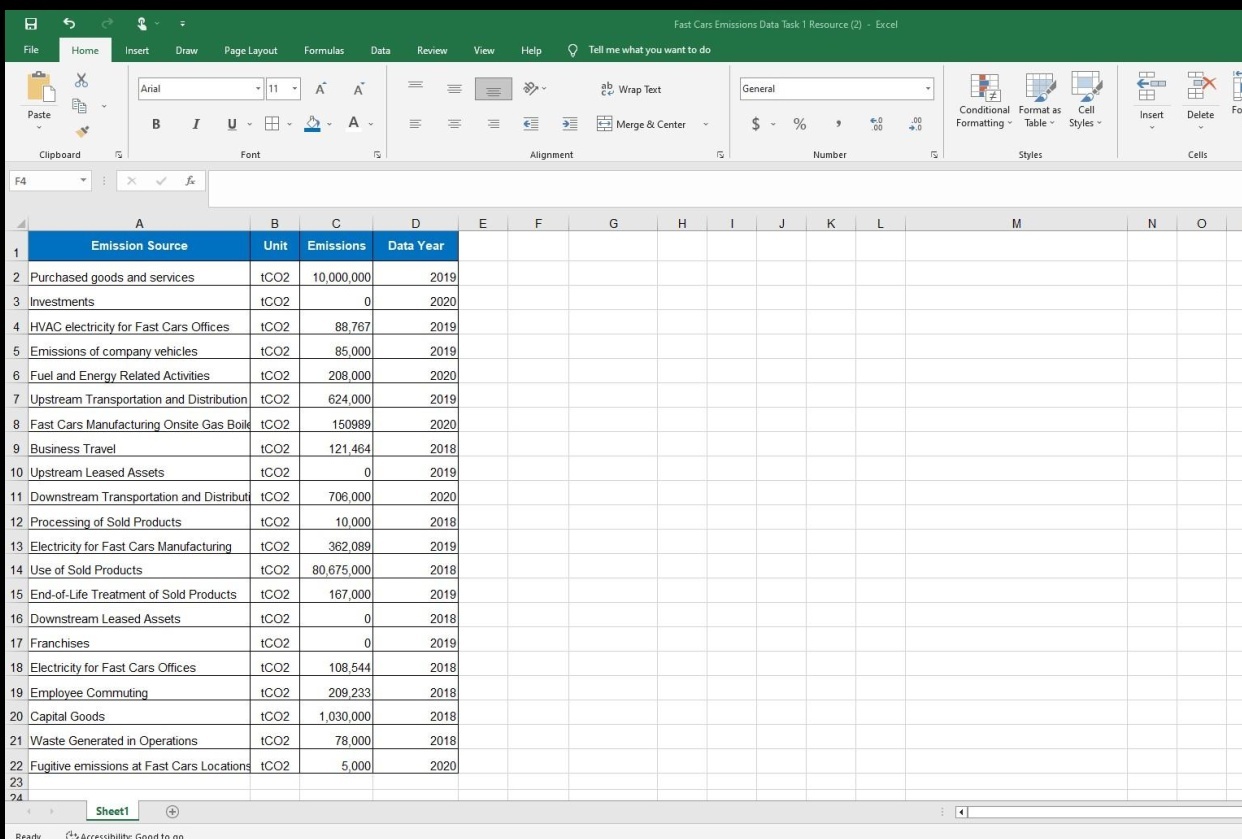Screen dimensions: 1242x839
Task: Click the Comma Style icon
Action: click(x=839, y=124)
